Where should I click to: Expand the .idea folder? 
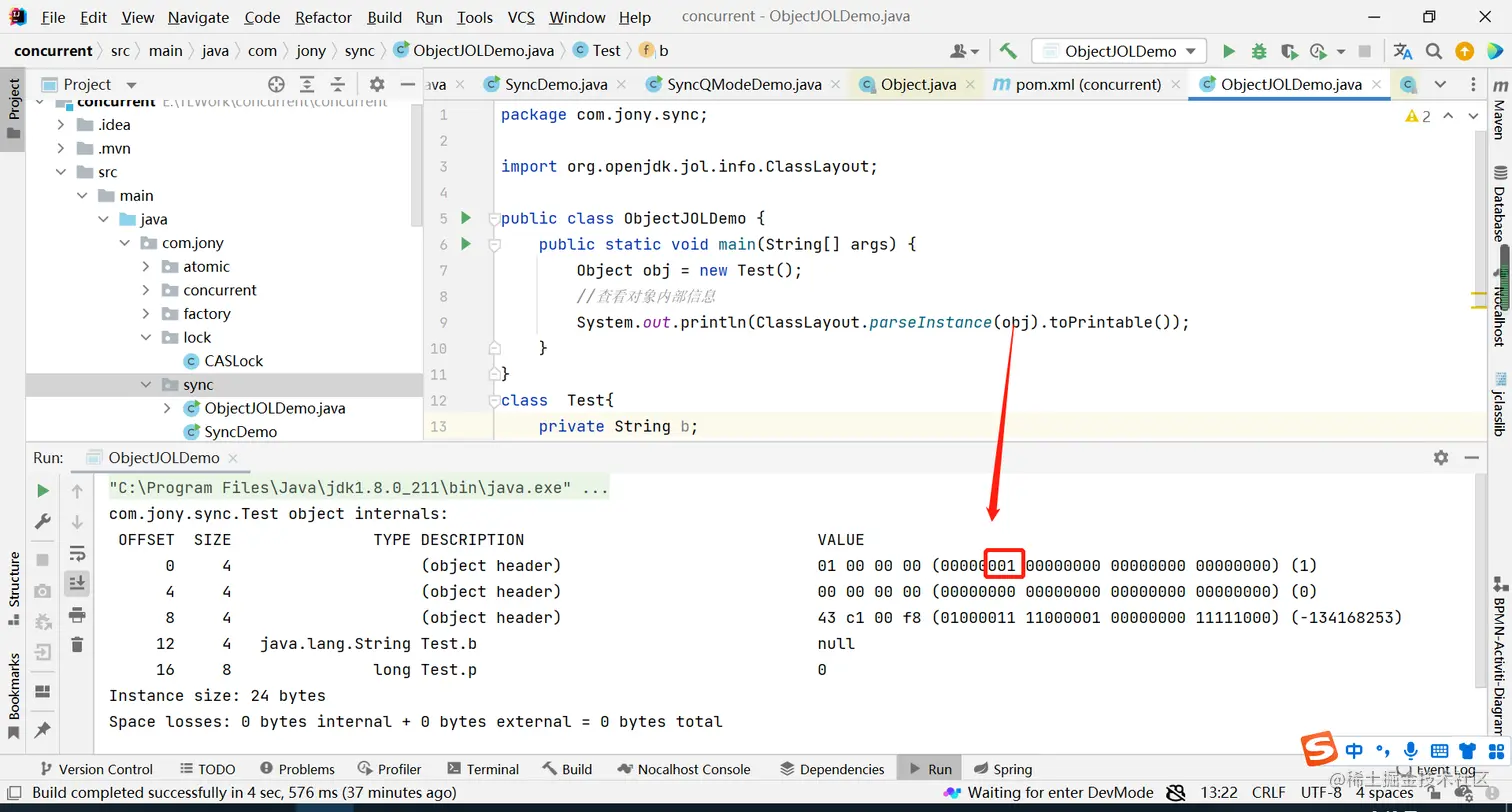[61, 125]
